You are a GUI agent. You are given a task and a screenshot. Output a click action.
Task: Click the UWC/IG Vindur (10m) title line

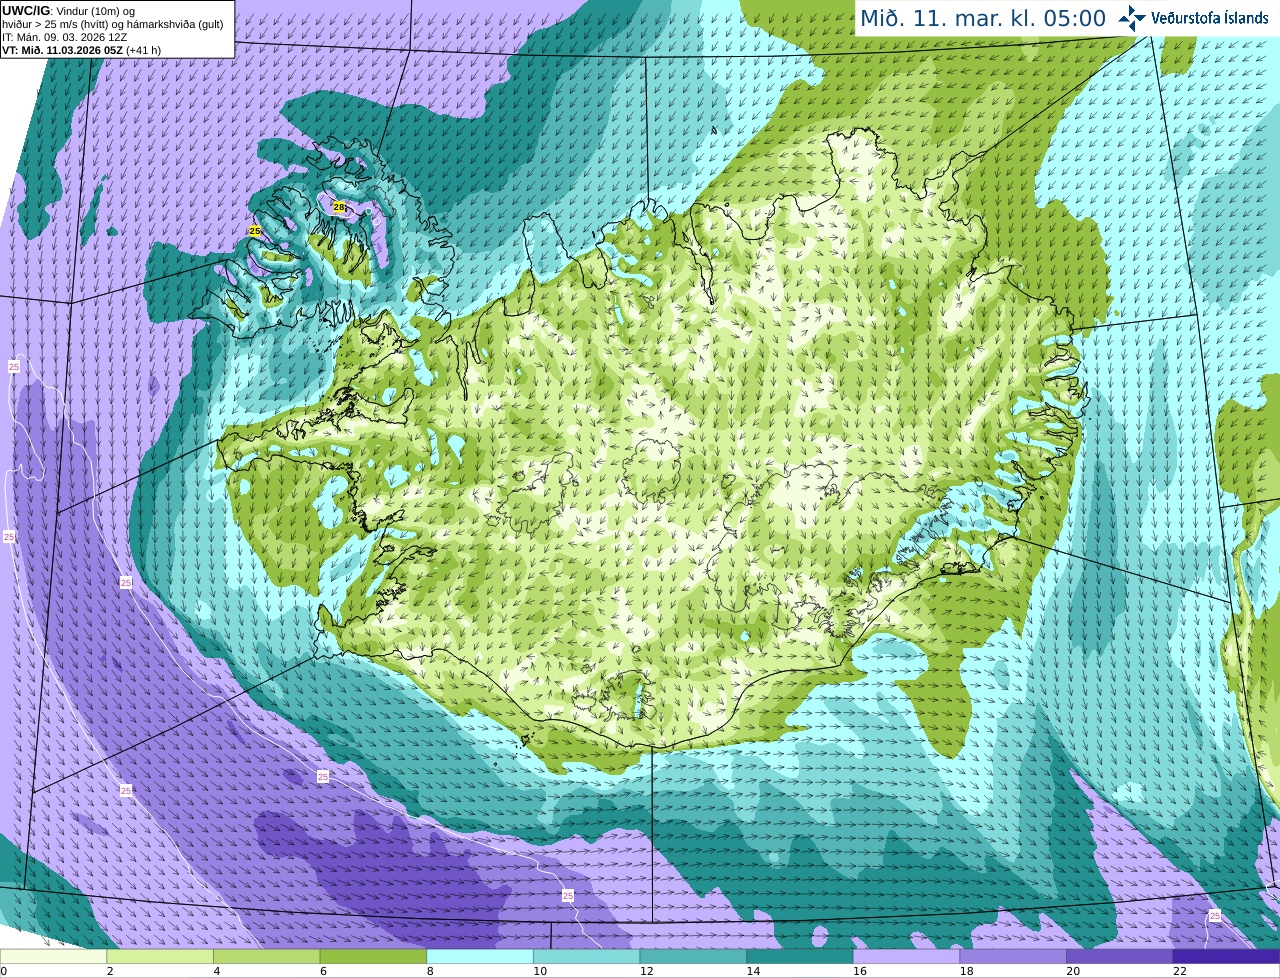tap(68, 11)
